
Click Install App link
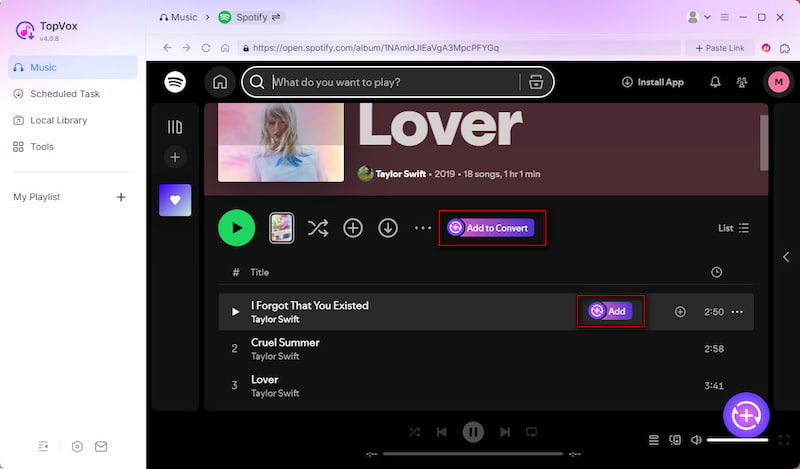[653, 82]
